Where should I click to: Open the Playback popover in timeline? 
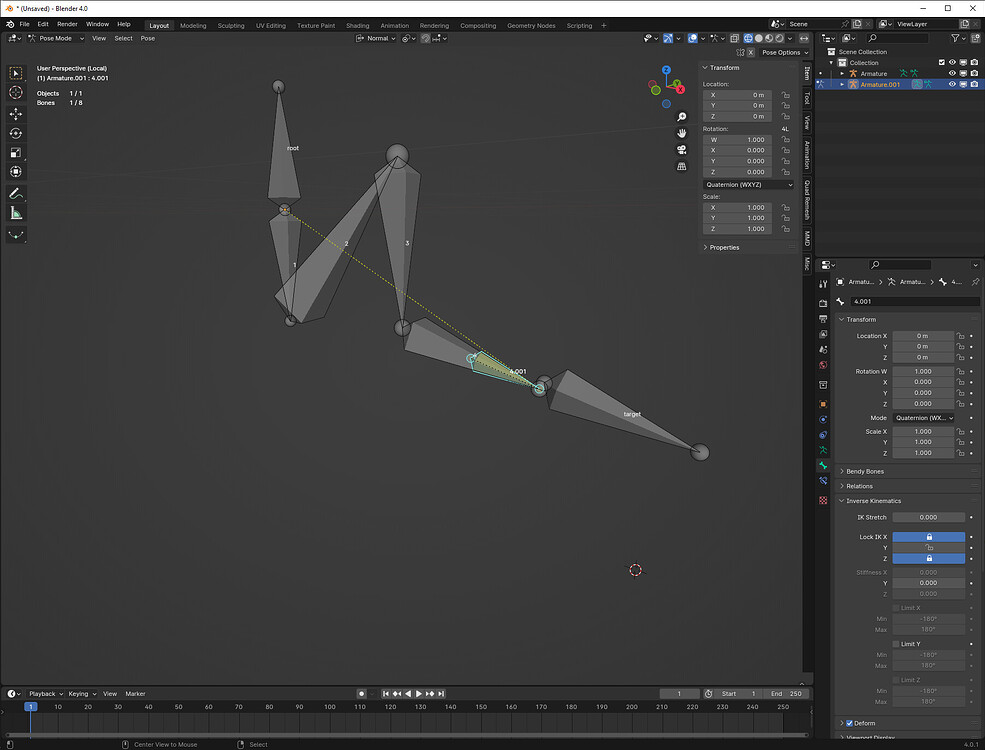coord(46,693)
